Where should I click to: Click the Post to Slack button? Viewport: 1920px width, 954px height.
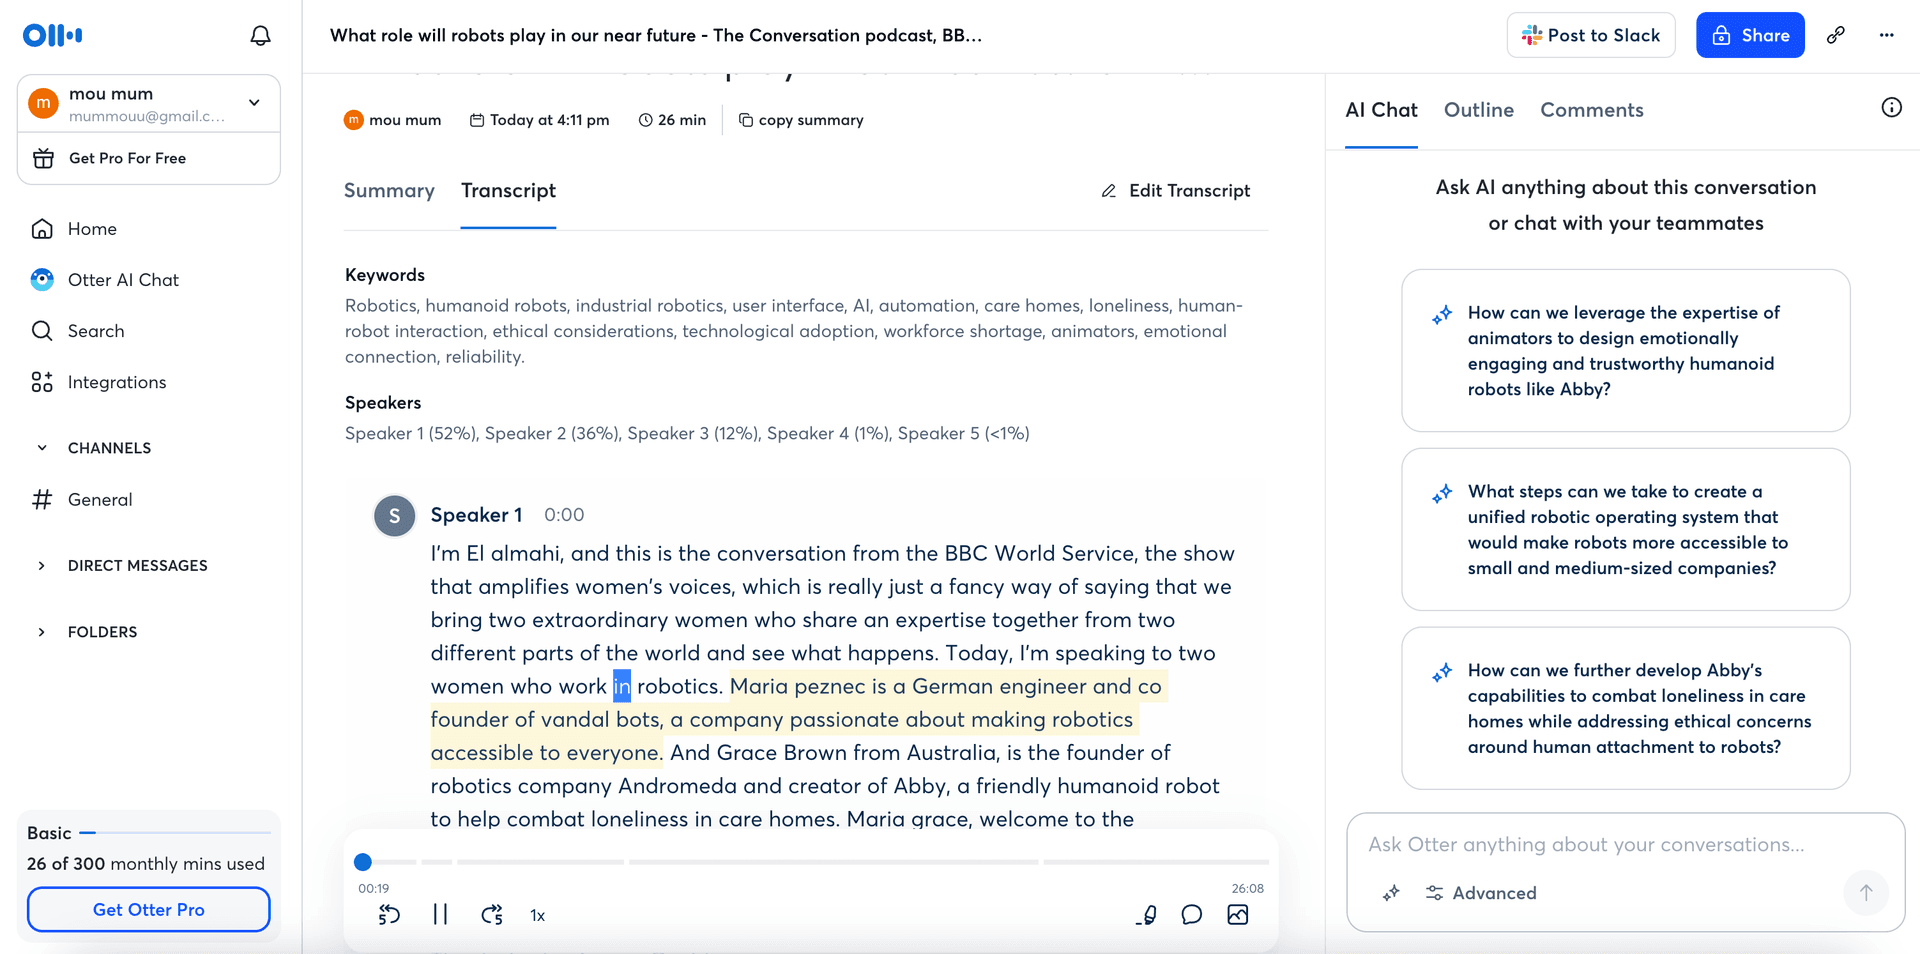(1590, 35)
